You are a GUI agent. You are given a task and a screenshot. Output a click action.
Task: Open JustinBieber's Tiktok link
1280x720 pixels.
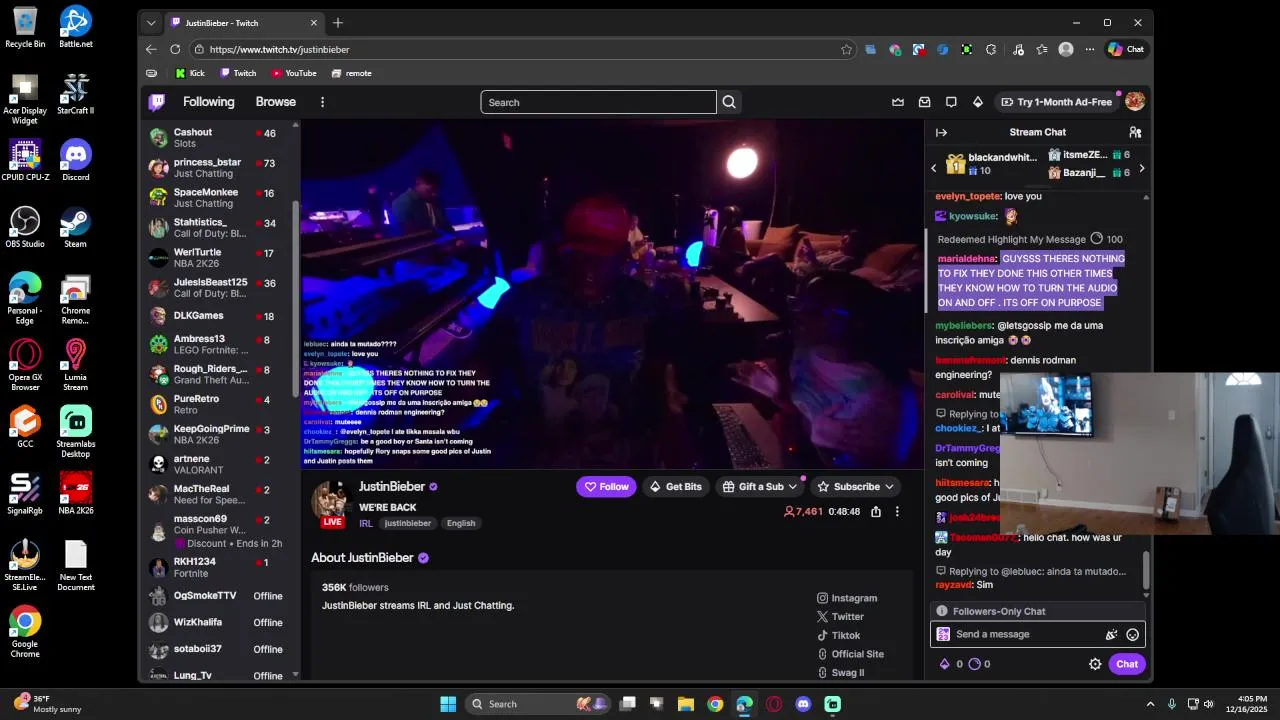[838, 635]
